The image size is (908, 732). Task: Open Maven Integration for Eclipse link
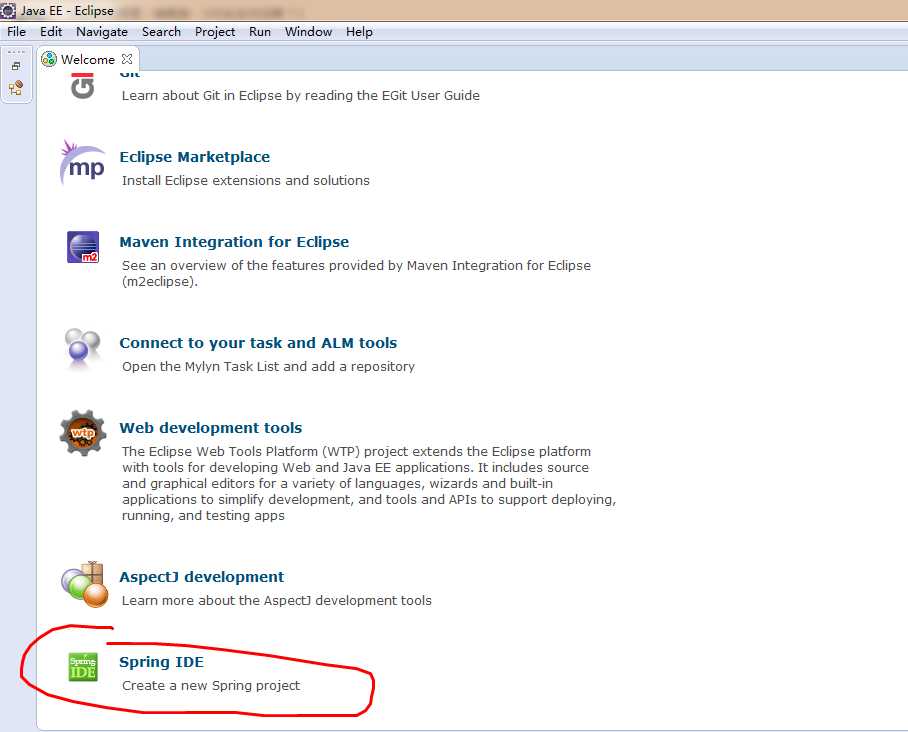tap(234, 242)
